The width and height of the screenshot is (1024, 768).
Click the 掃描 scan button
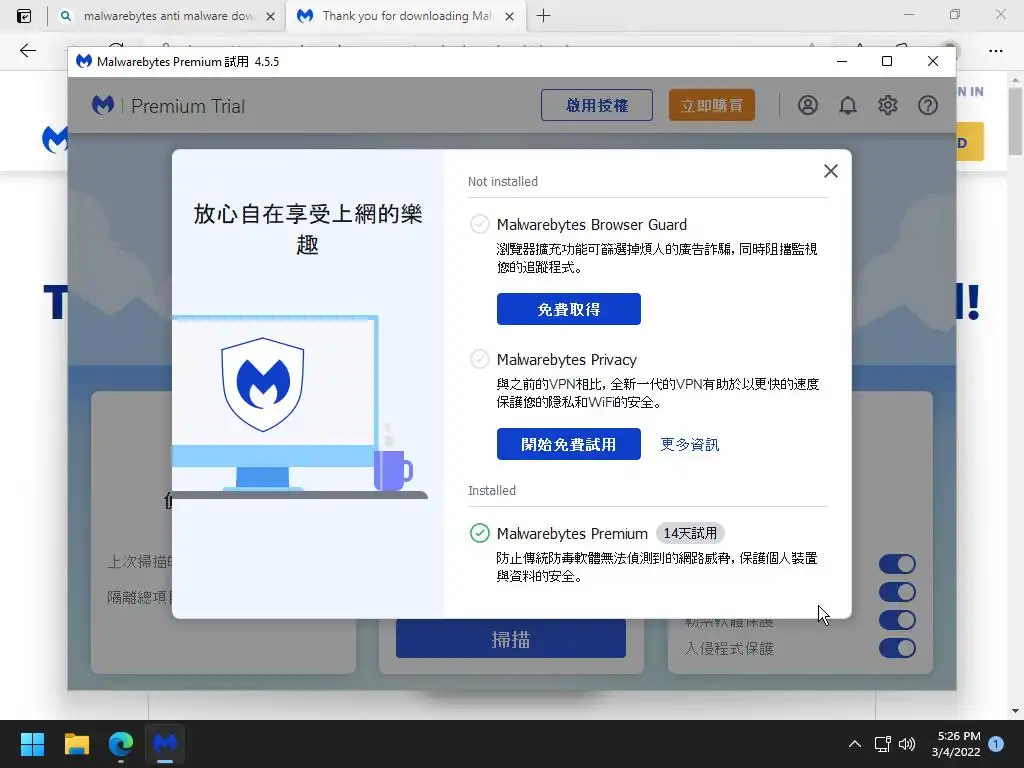point(511,639)
